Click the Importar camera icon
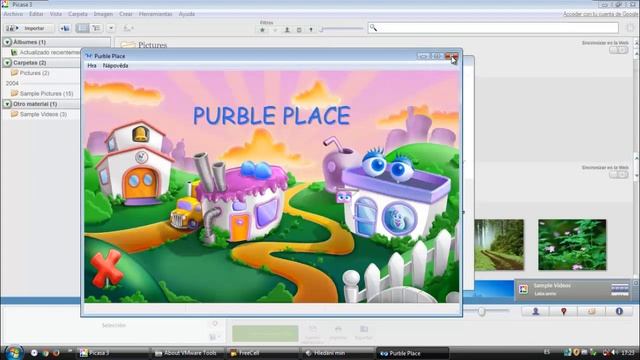The width and height of the screenshot is (640, 360). 12,28
